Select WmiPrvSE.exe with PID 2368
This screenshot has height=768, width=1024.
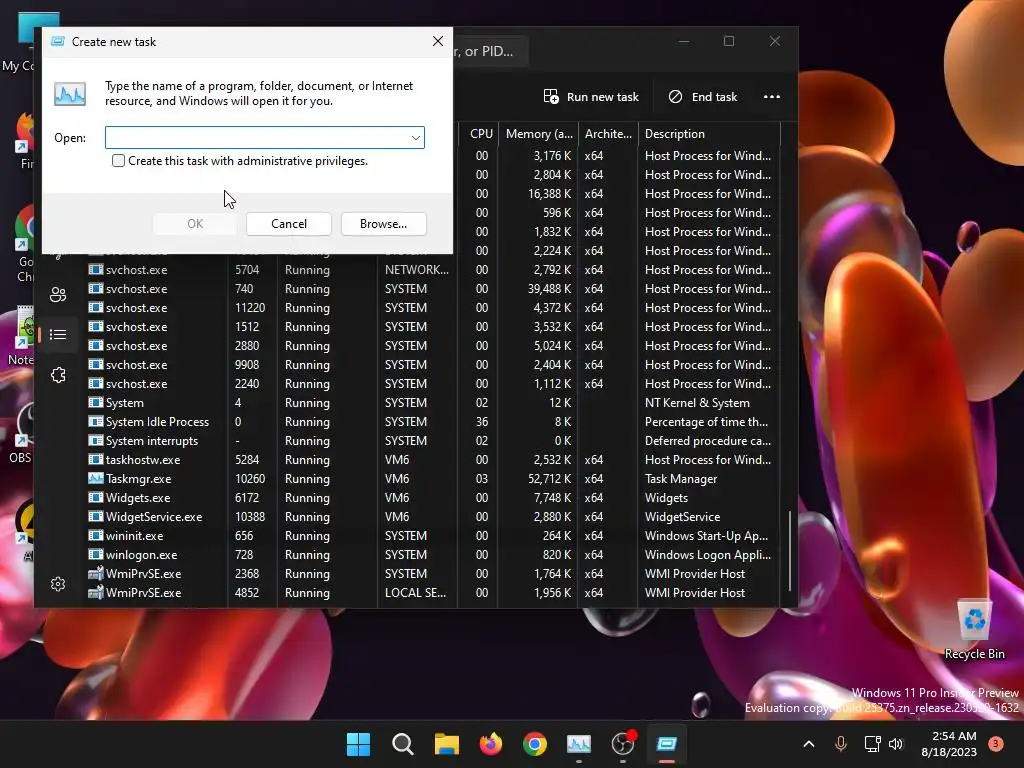click(x=433, y=573)
